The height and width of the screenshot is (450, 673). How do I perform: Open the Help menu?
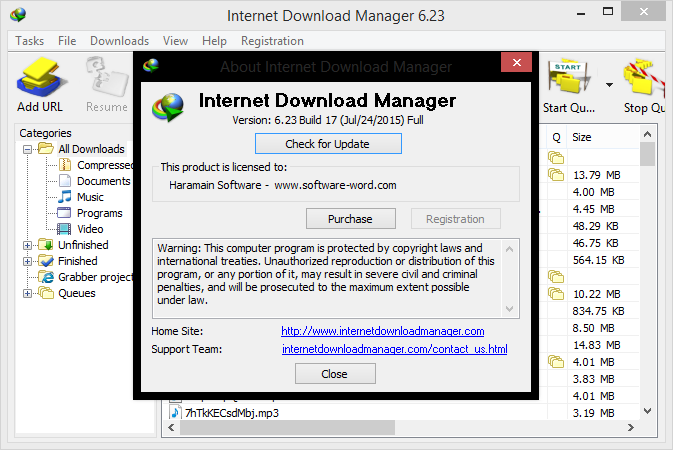(x=214, y=41)
